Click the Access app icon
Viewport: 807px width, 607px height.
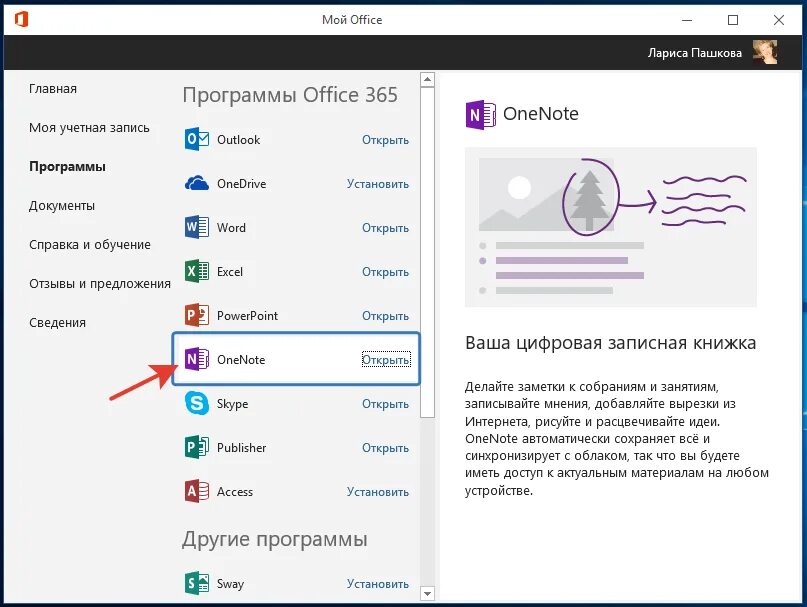tap(197, 491)
